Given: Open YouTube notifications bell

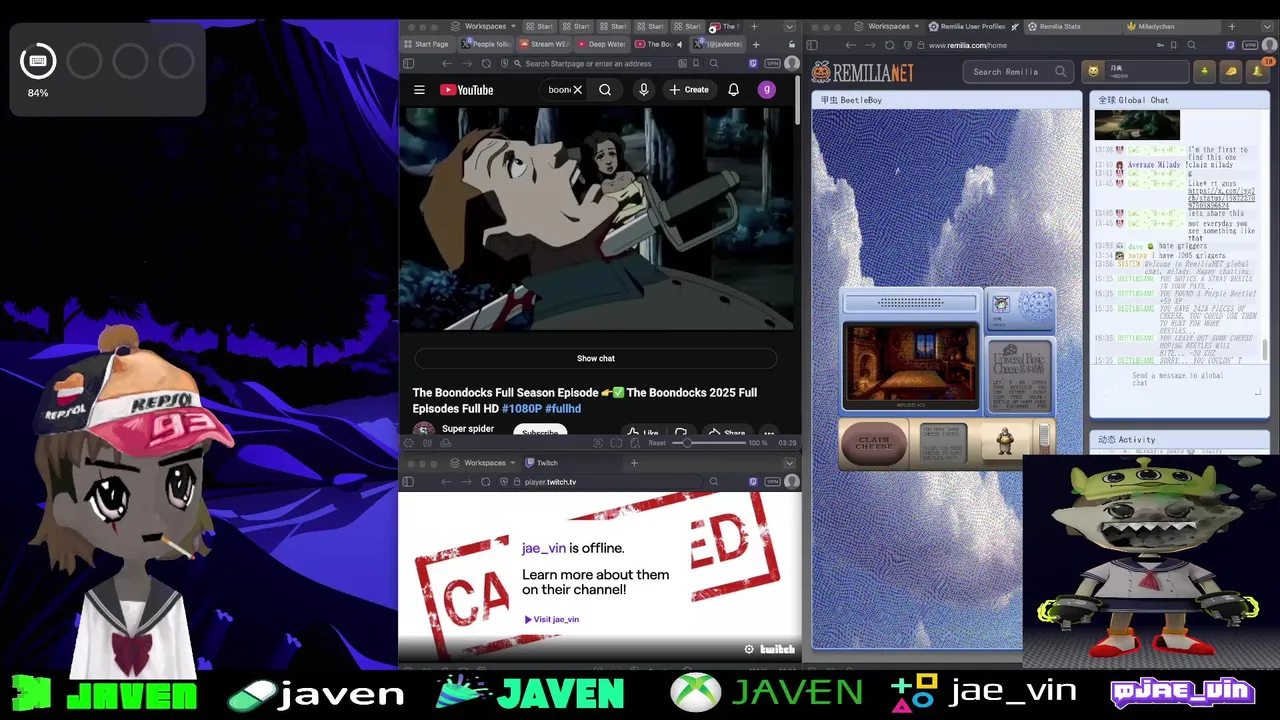Looking at the screenshot, I should [733, 90].
